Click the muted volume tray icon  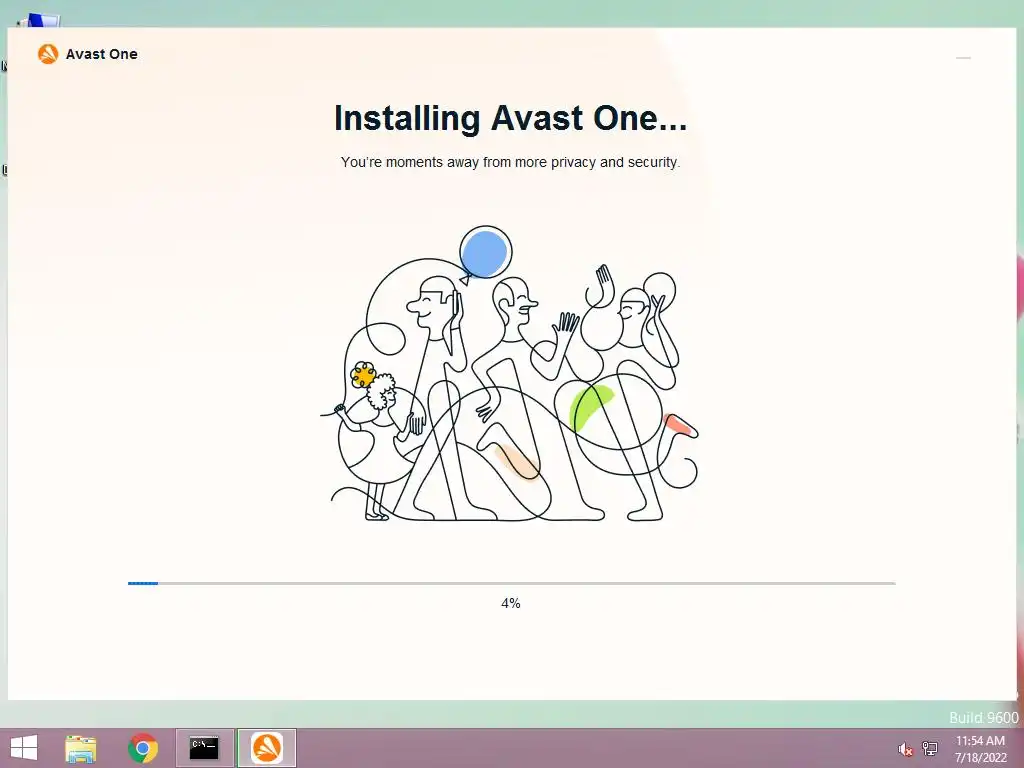tap(905, 749)
